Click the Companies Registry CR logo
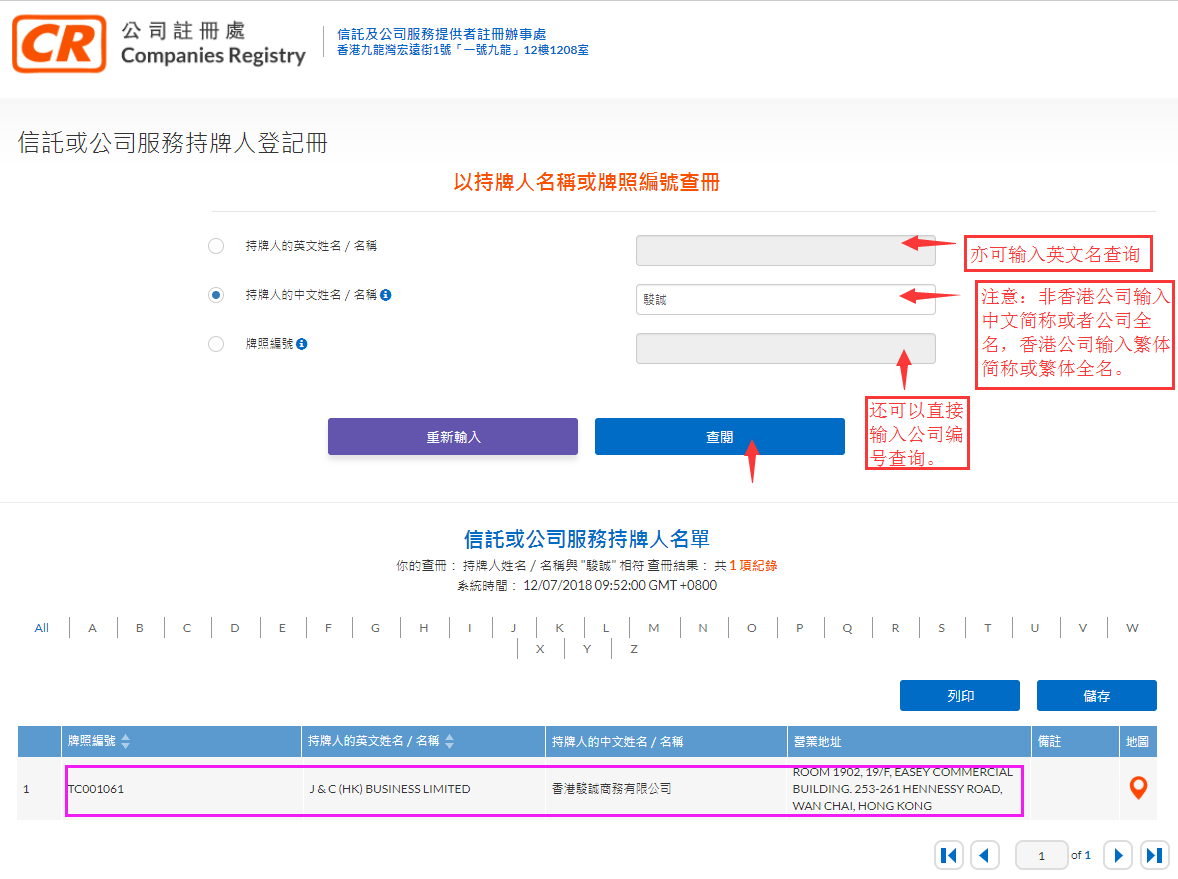Screen dimensions: 1178x879 tap(60, 44)
